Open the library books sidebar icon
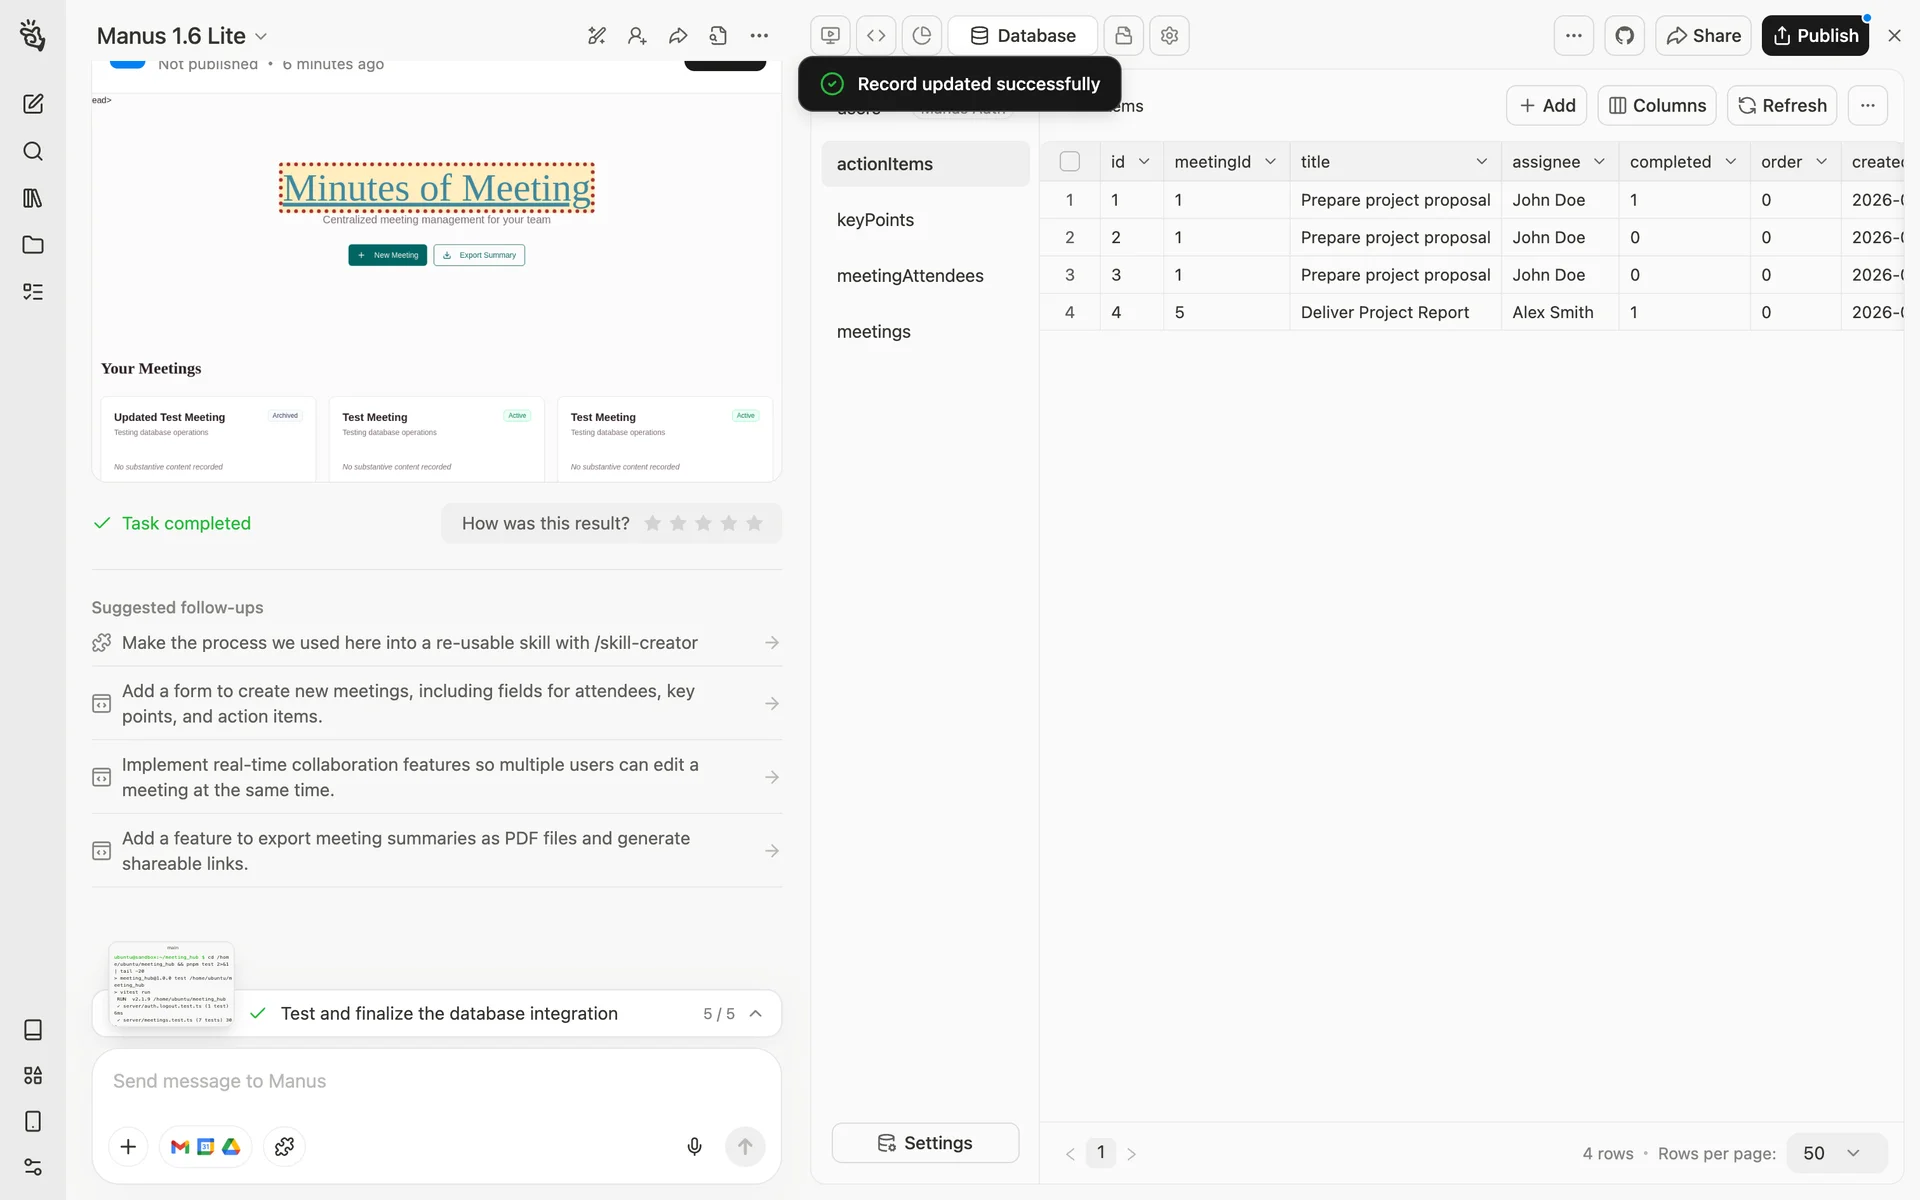The height and width of the screenshot is (1200, 1920). (x=33, y=198)
